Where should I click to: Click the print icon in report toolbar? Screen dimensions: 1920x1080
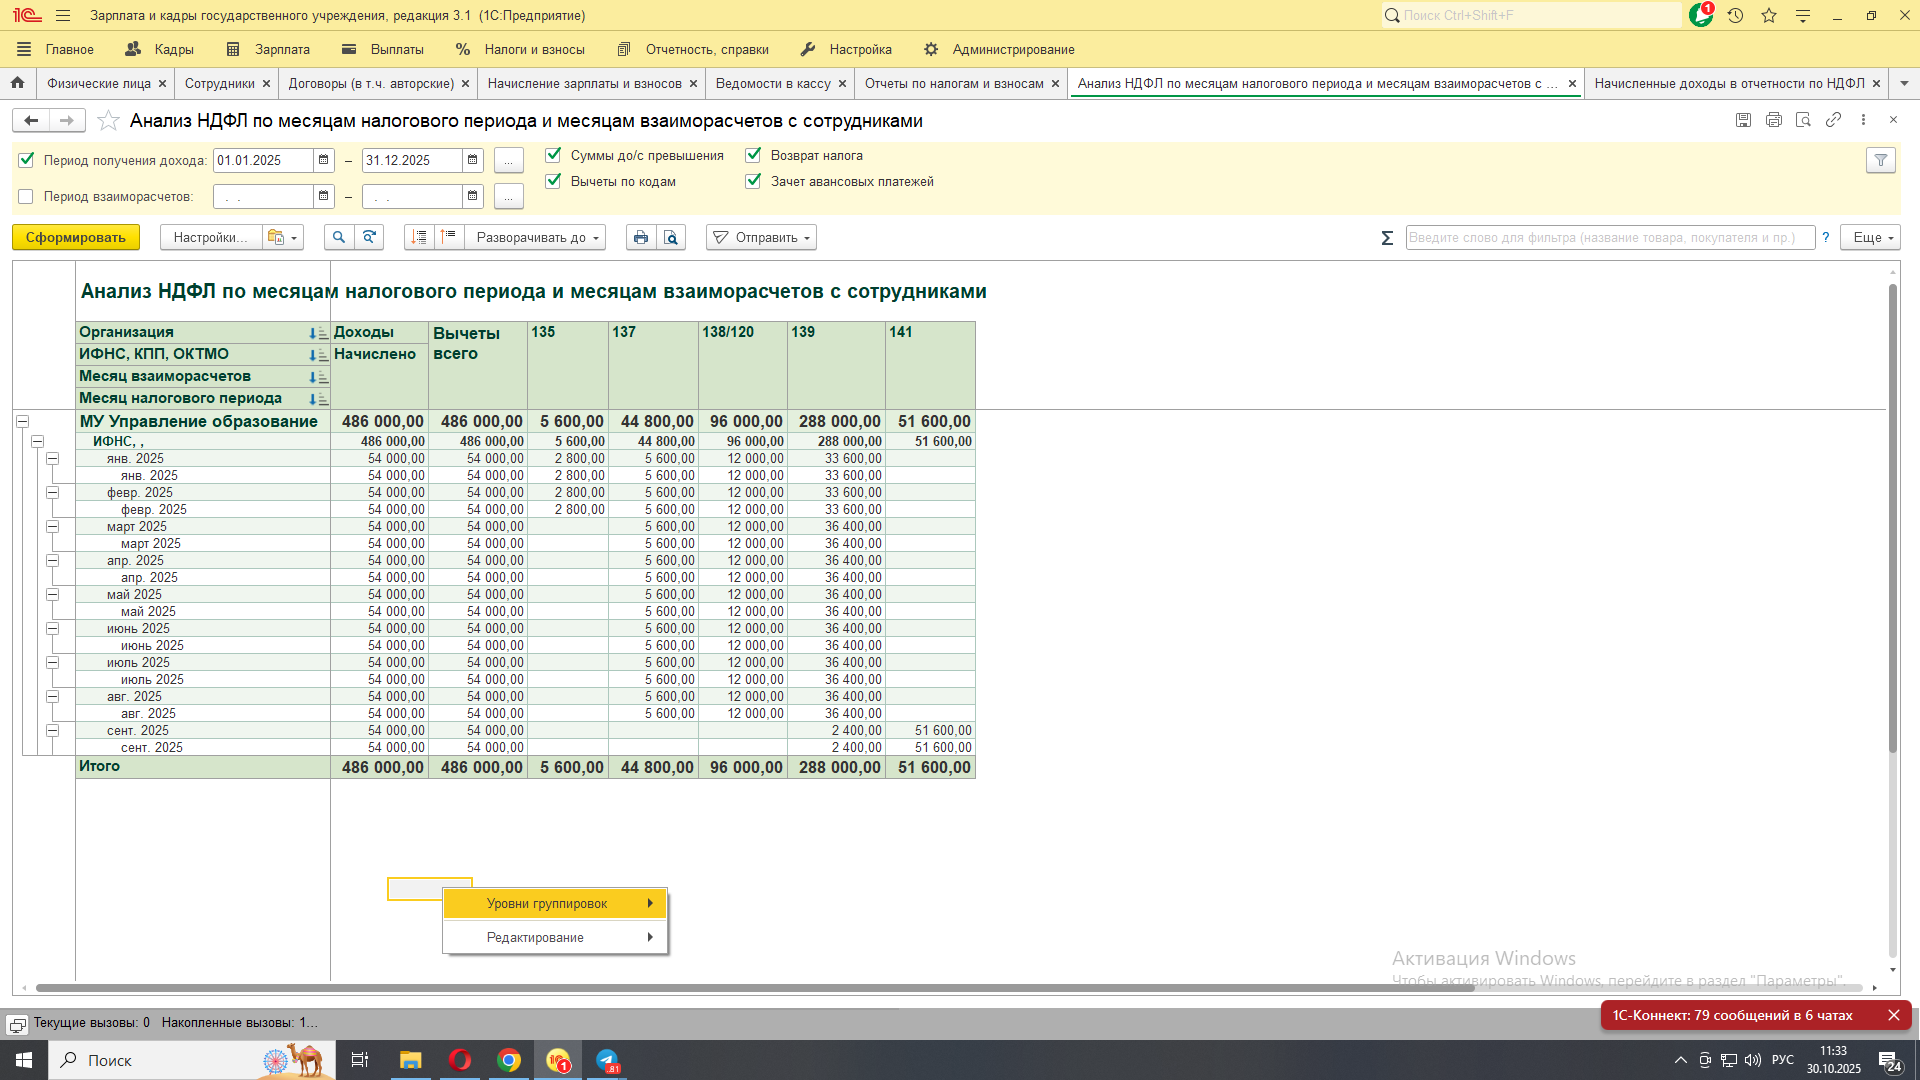[641, 238]
